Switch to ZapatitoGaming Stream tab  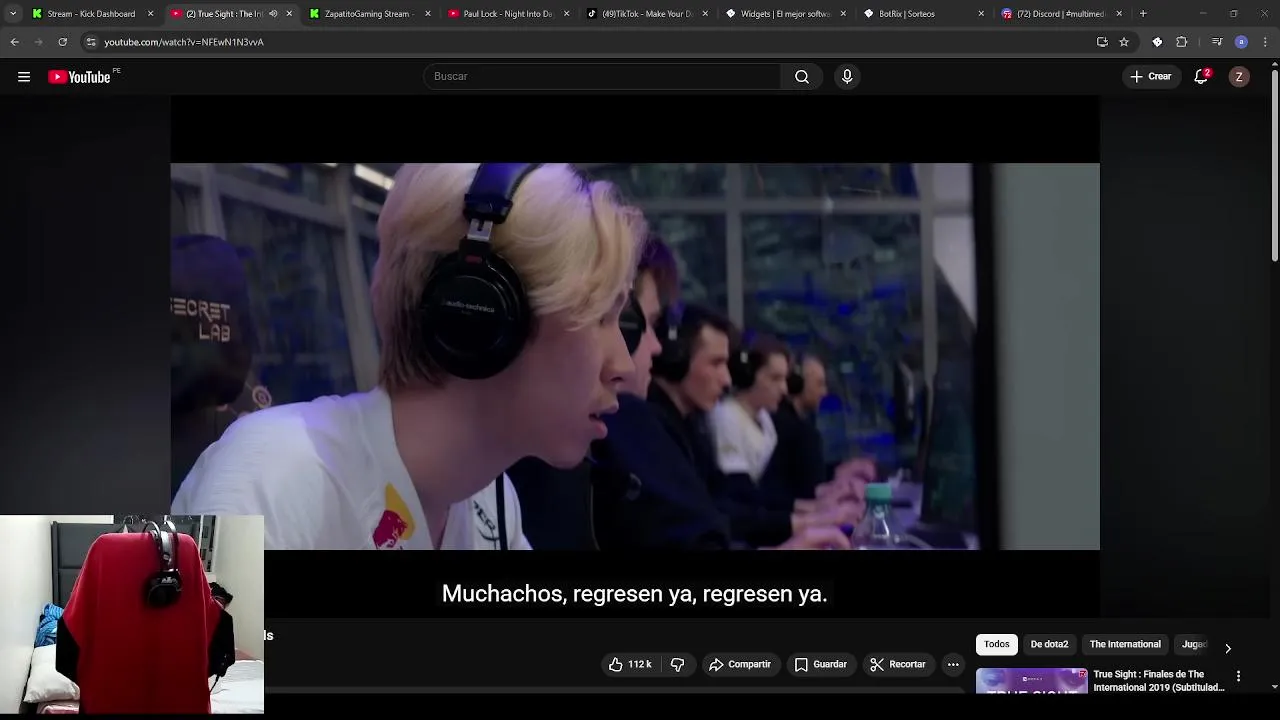[361, 14]
